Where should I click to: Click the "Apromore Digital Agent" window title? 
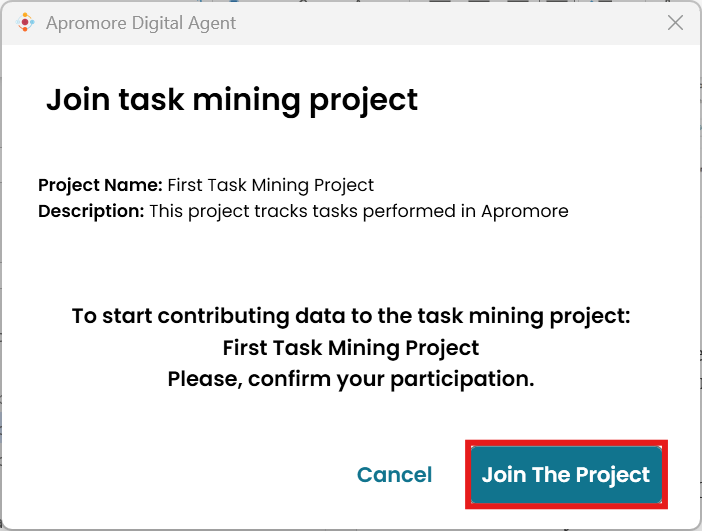pyautogui.click(x=141, y=23)
